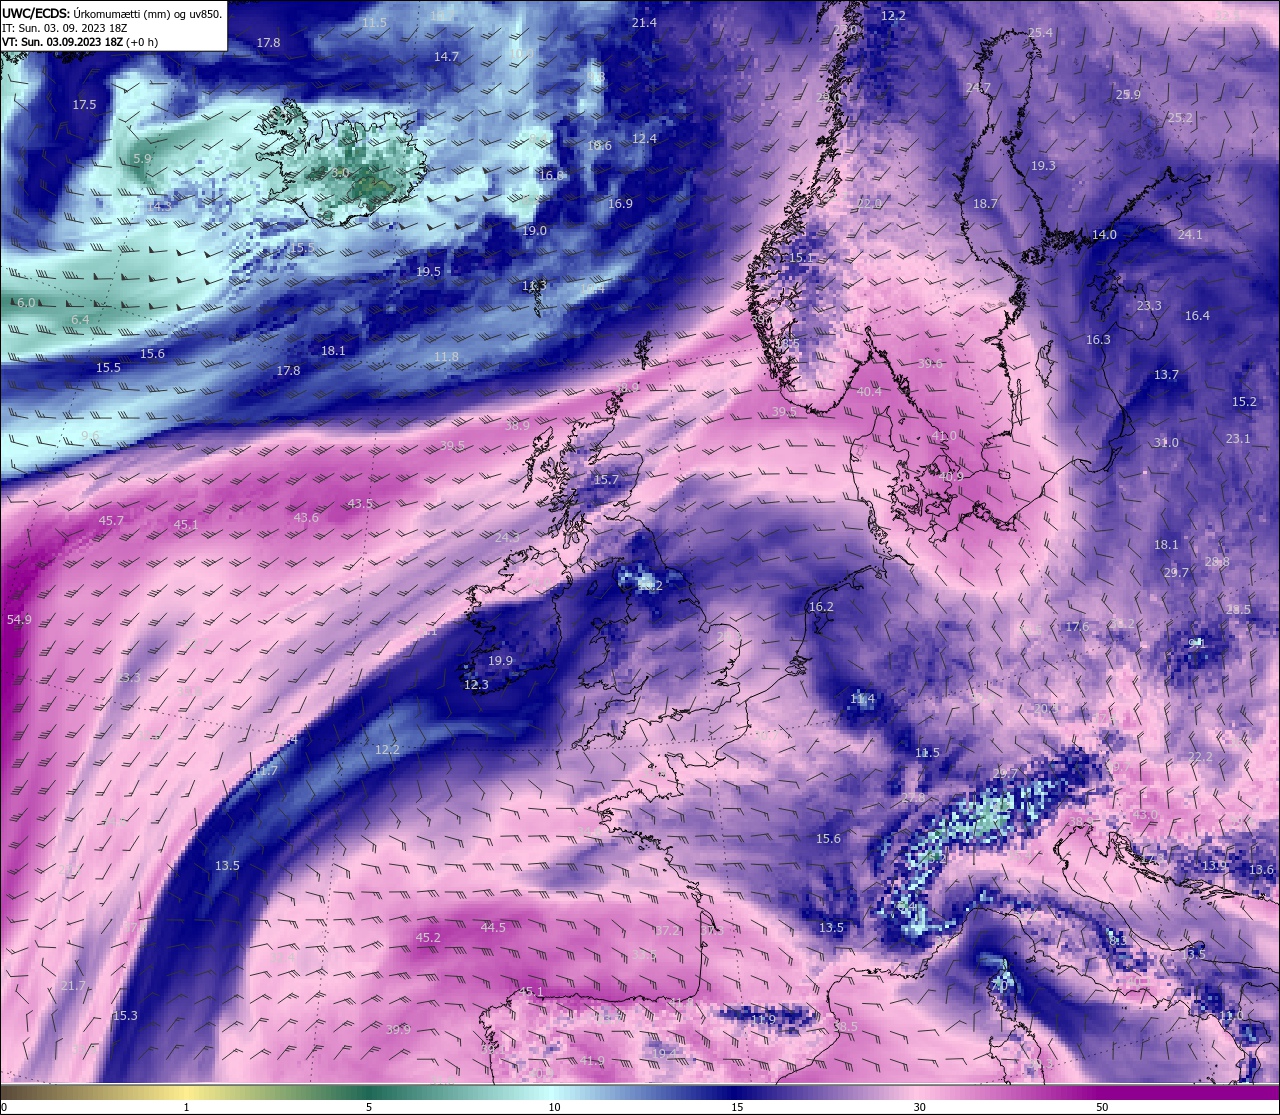Click the 31.0 map value
The height and width of the screenshot is (1115, 1280).
[x=1166, y=443]
